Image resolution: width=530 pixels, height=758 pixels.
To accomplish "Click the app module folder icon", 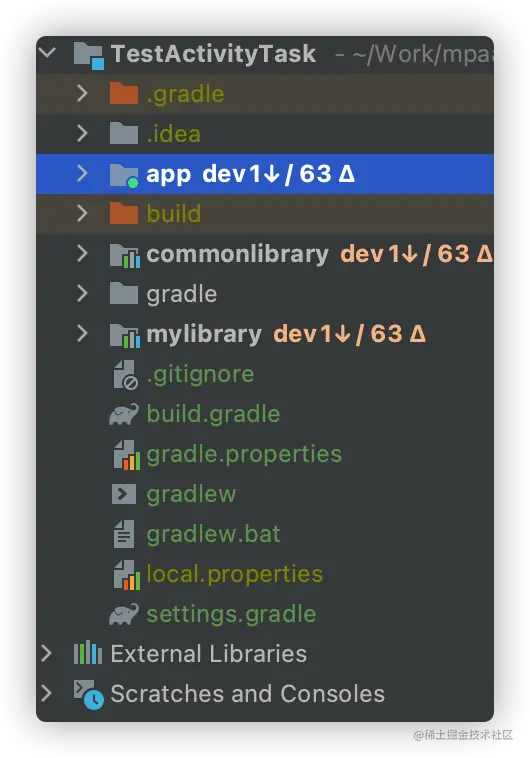I will (x=124, y=175).
